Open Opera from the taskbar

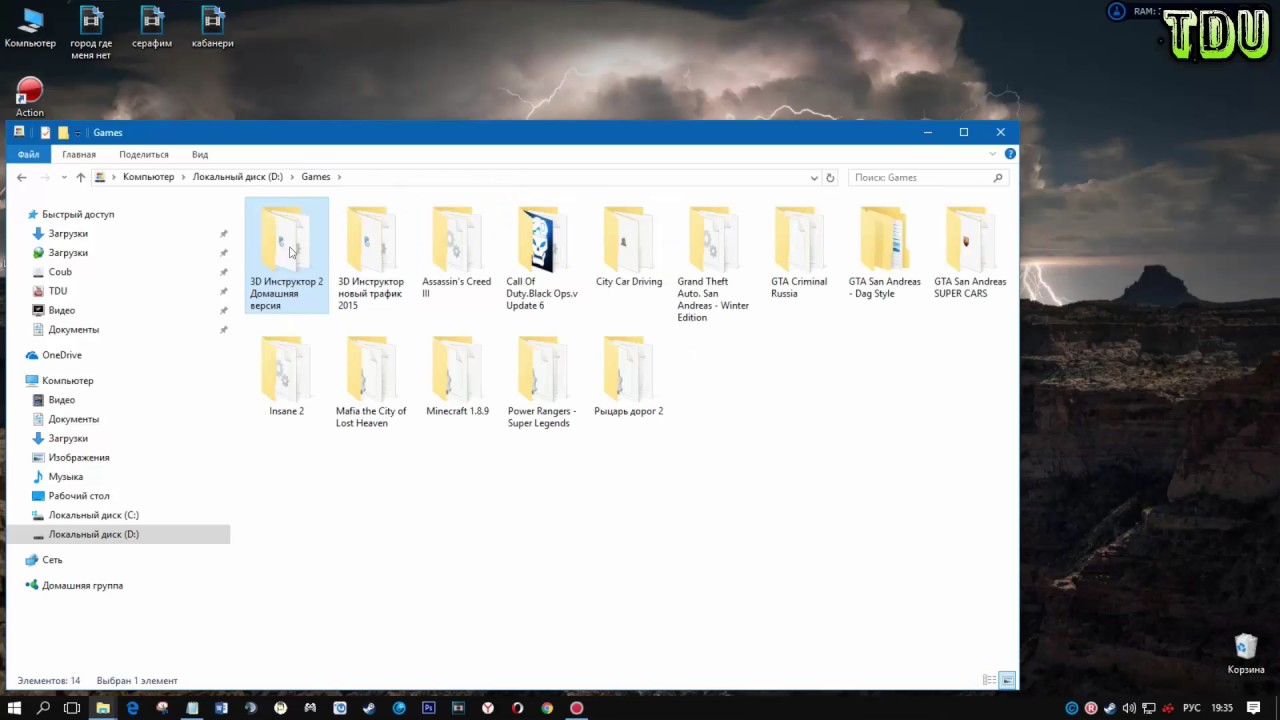(x=517, y=708)
